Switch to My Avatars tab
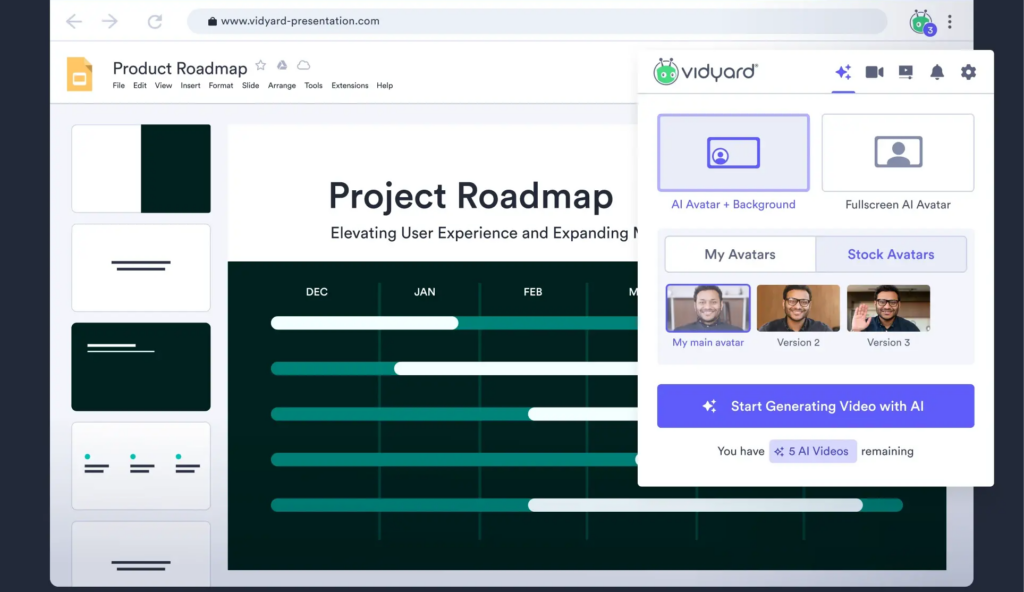Image resolution: width=1024 pixels, height=592 pixels. (x=740, y=254)
